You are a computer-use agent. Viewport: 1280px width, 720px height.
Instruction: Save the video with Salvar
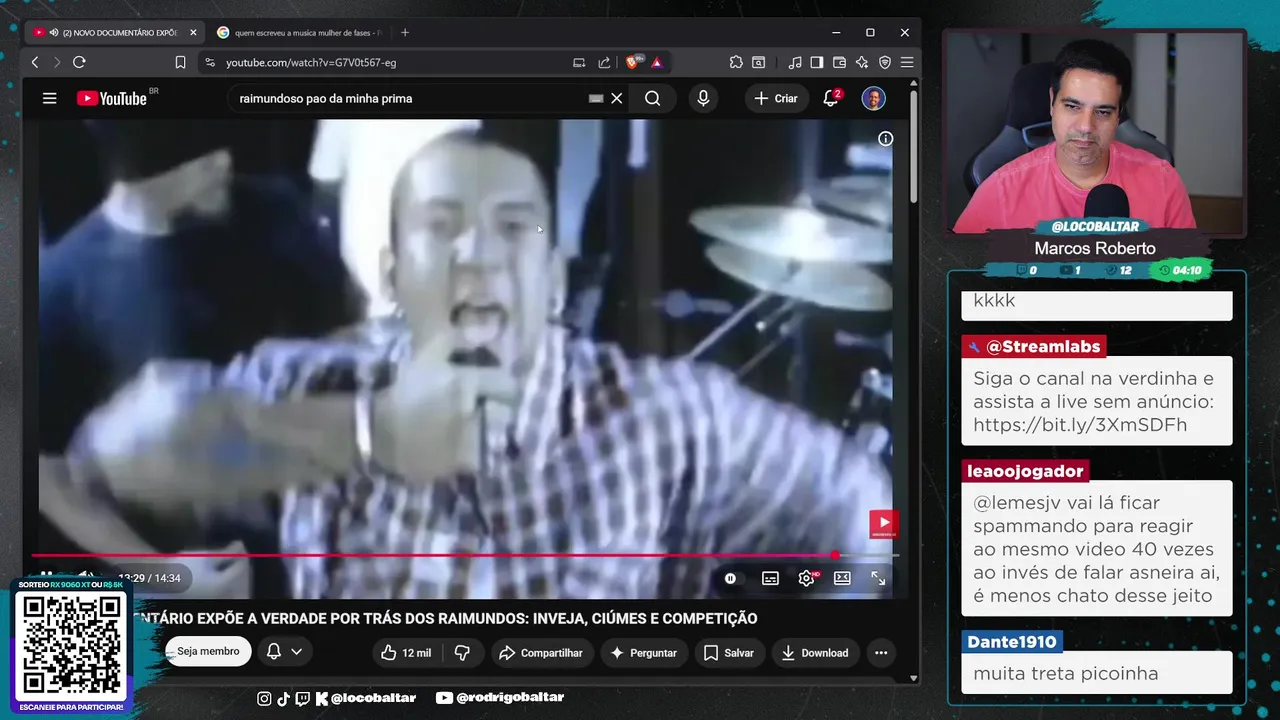point(729,652)
